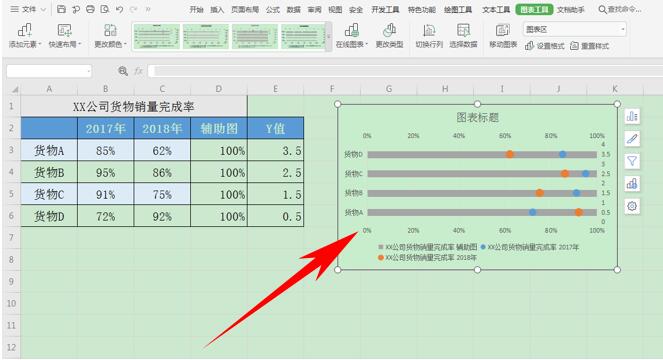Click the 2017年 legend entry in chart
663x360 pixels.
[530, 247]
